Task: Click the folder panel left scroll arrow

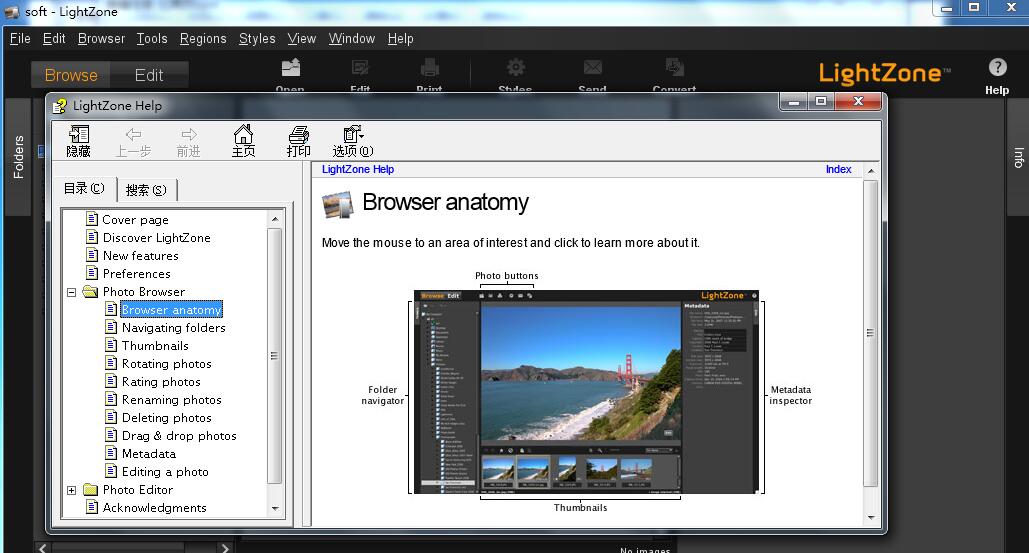Action: tap(43, 548)
